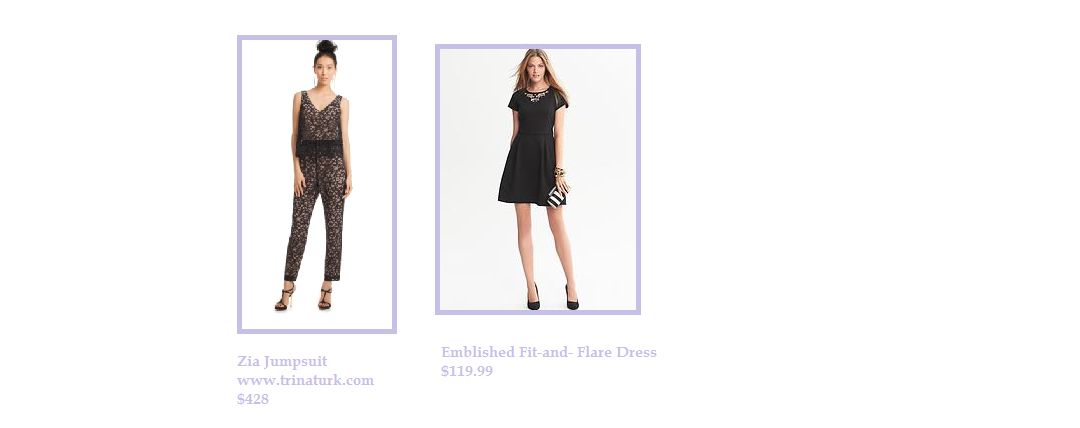The height and width of the screenshot is (428, 1080).
Task: Click the Emblished Fit-and- Flare Dress title
Action: 549,352
